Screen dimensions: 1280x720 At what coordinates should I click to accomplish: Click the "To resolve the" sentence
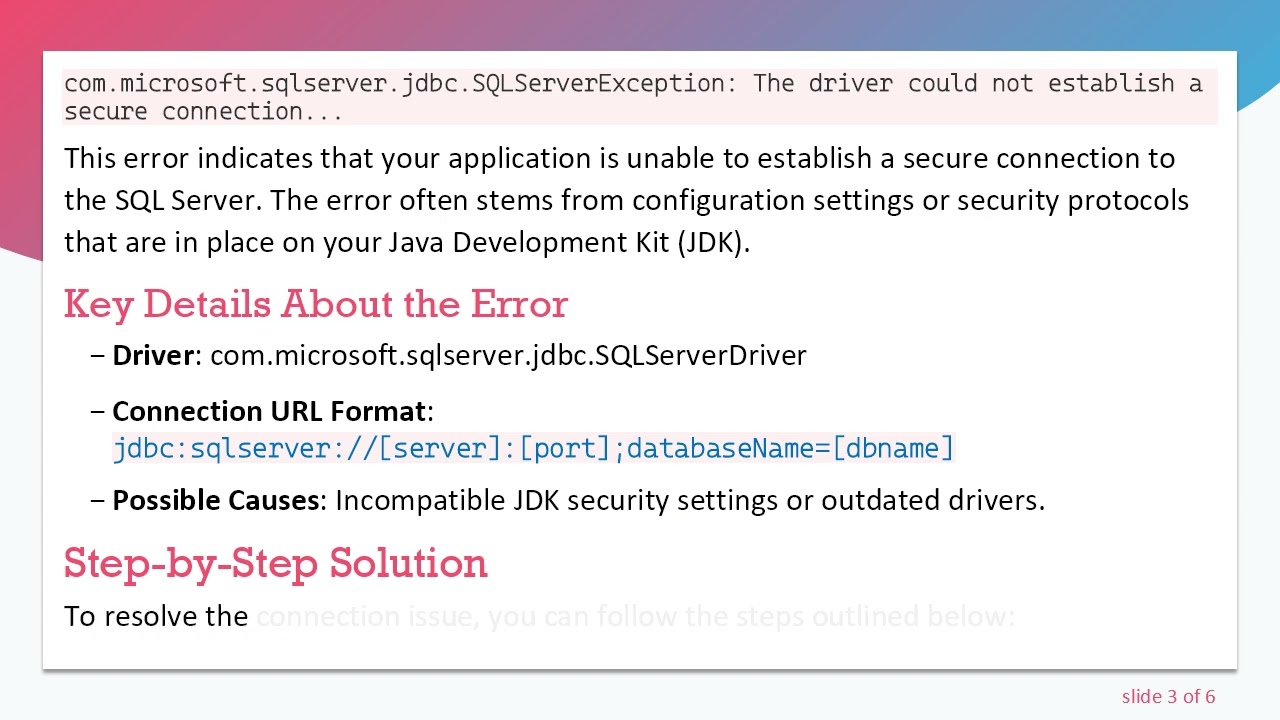pos(540,616)
